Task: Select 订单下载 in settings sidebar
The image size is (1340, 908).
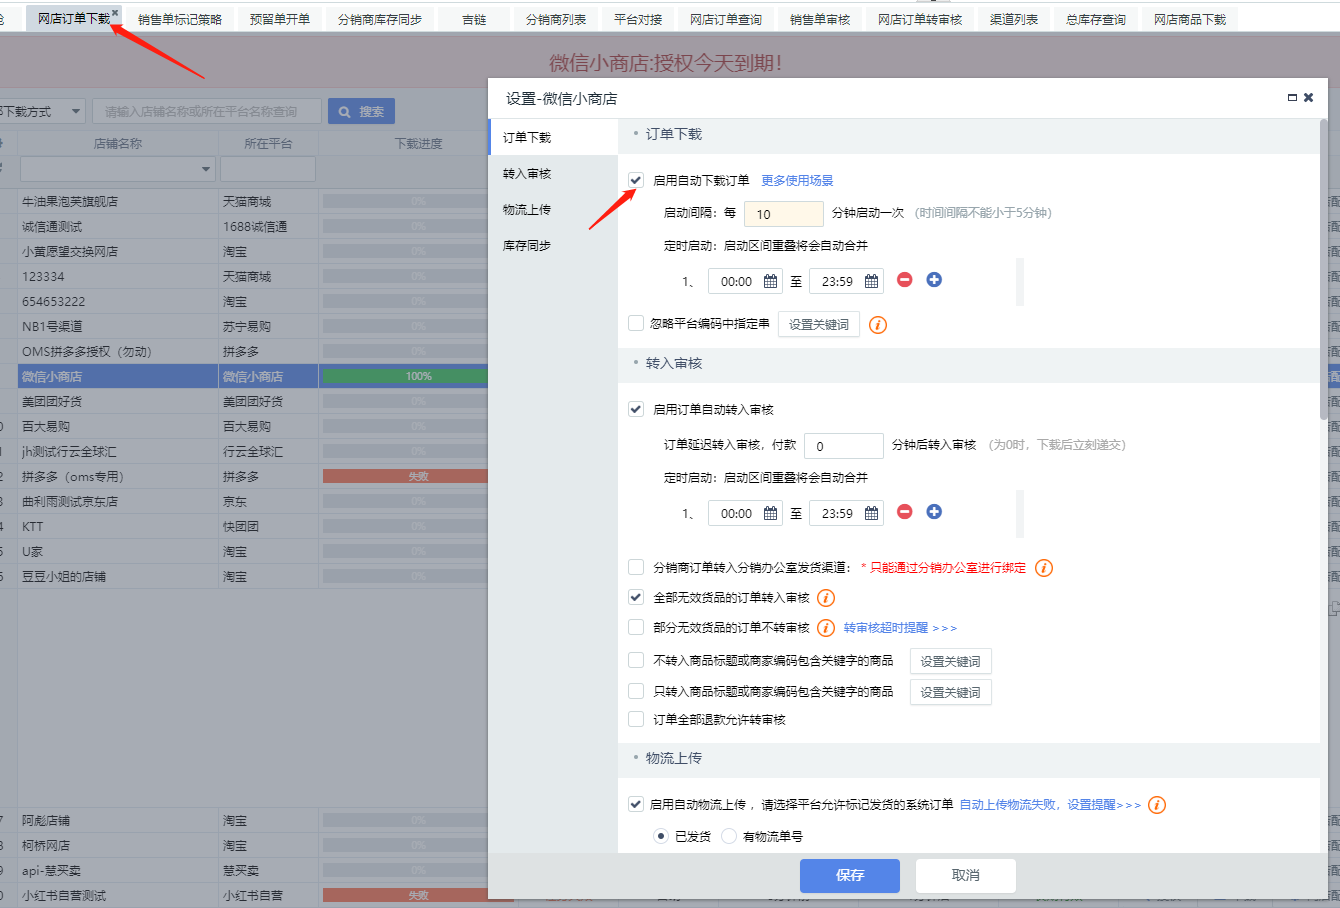Action: 553,137
